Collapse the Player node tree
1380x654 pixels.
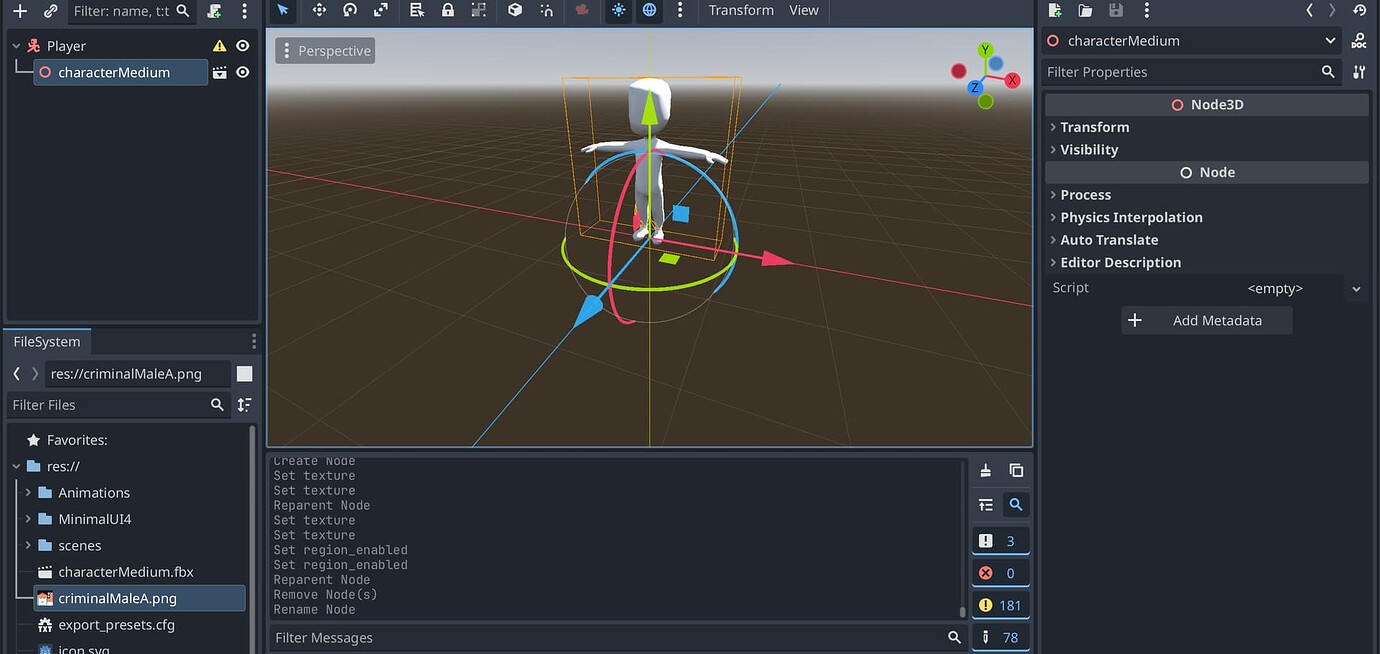(16, 46)
